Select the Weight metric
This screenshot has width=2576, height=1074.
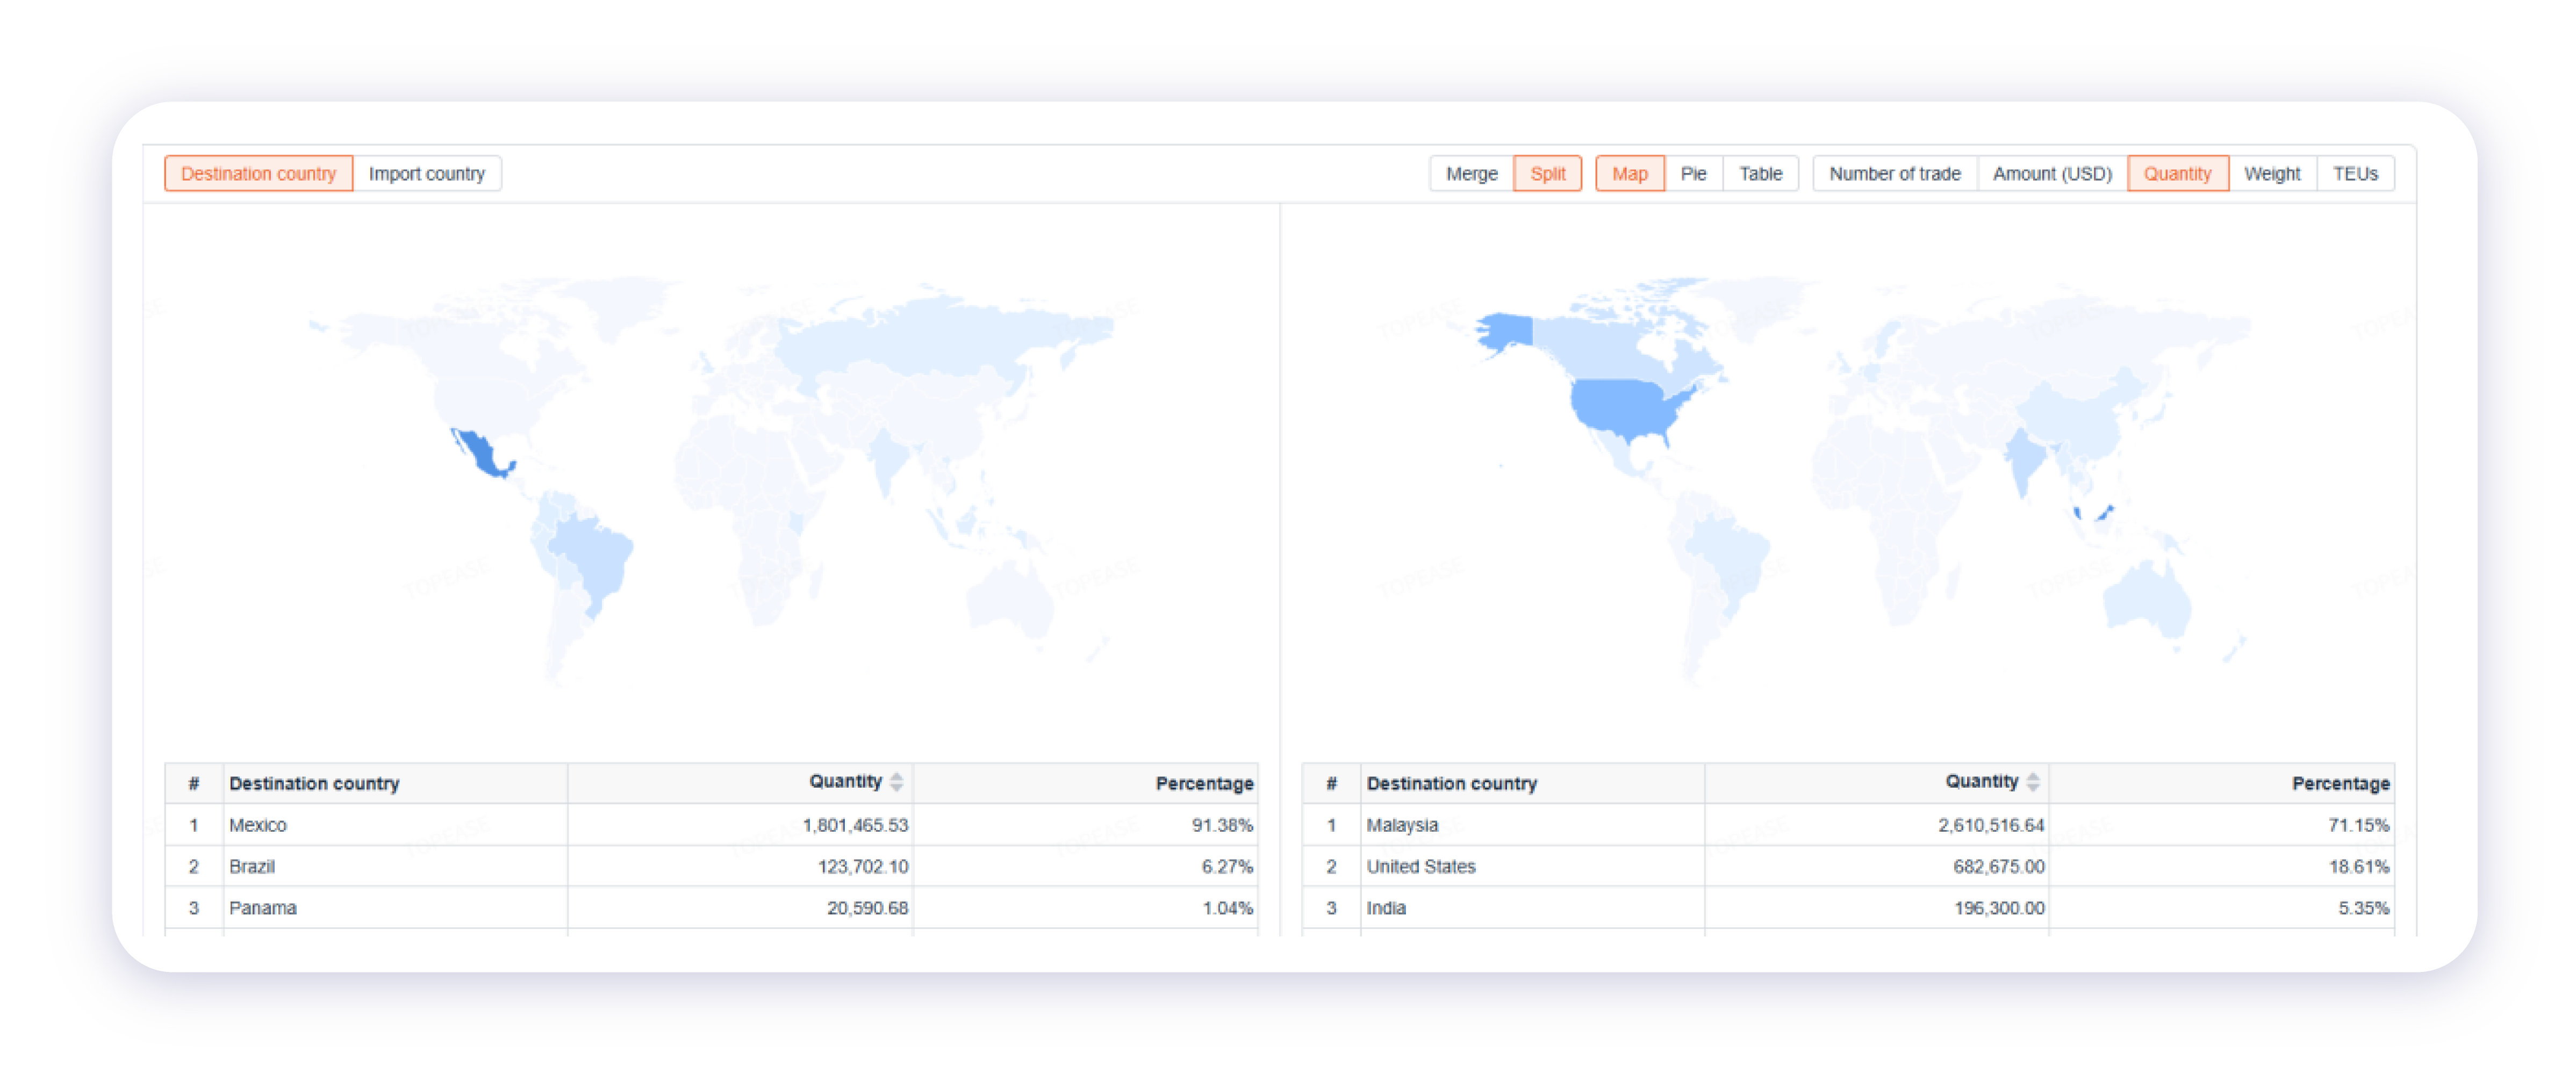coord(2272,174)
